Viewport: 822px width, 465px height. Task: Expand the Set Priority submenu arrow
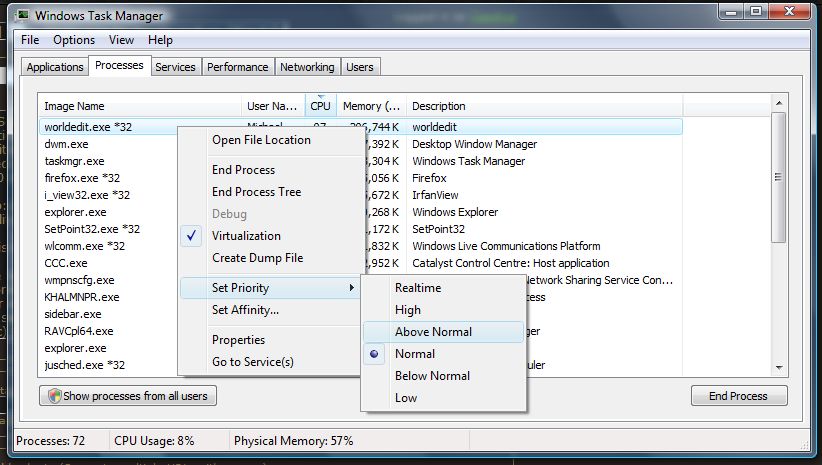coord(352,288)
